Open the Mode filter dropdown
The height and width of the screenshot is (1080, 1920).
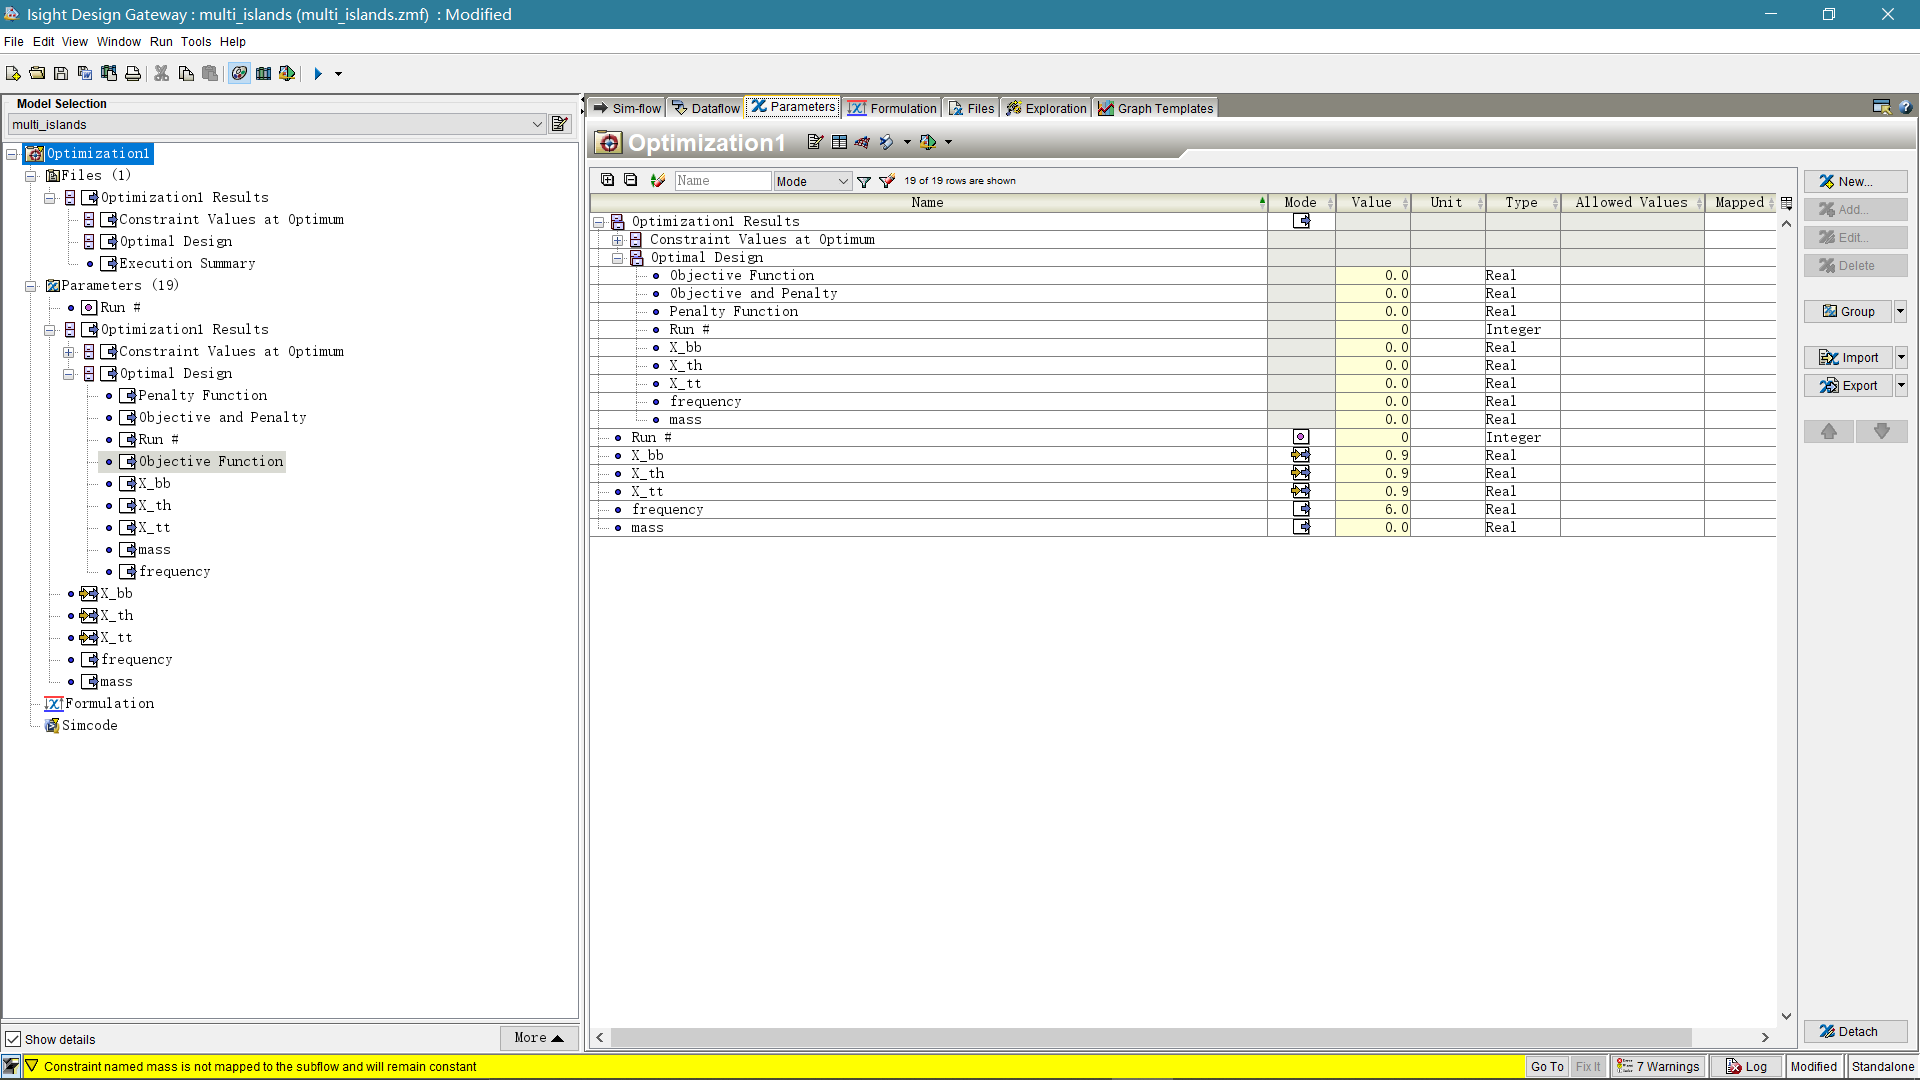(x=812, y=181)
